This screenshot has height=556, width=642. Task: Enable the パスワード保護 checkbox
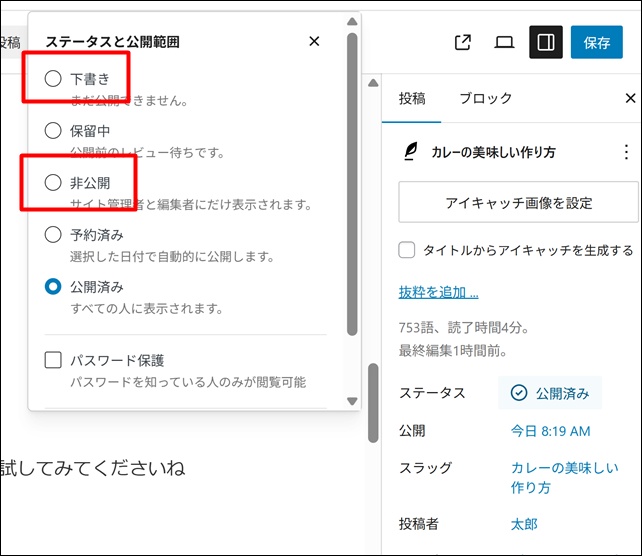[53, 360]
